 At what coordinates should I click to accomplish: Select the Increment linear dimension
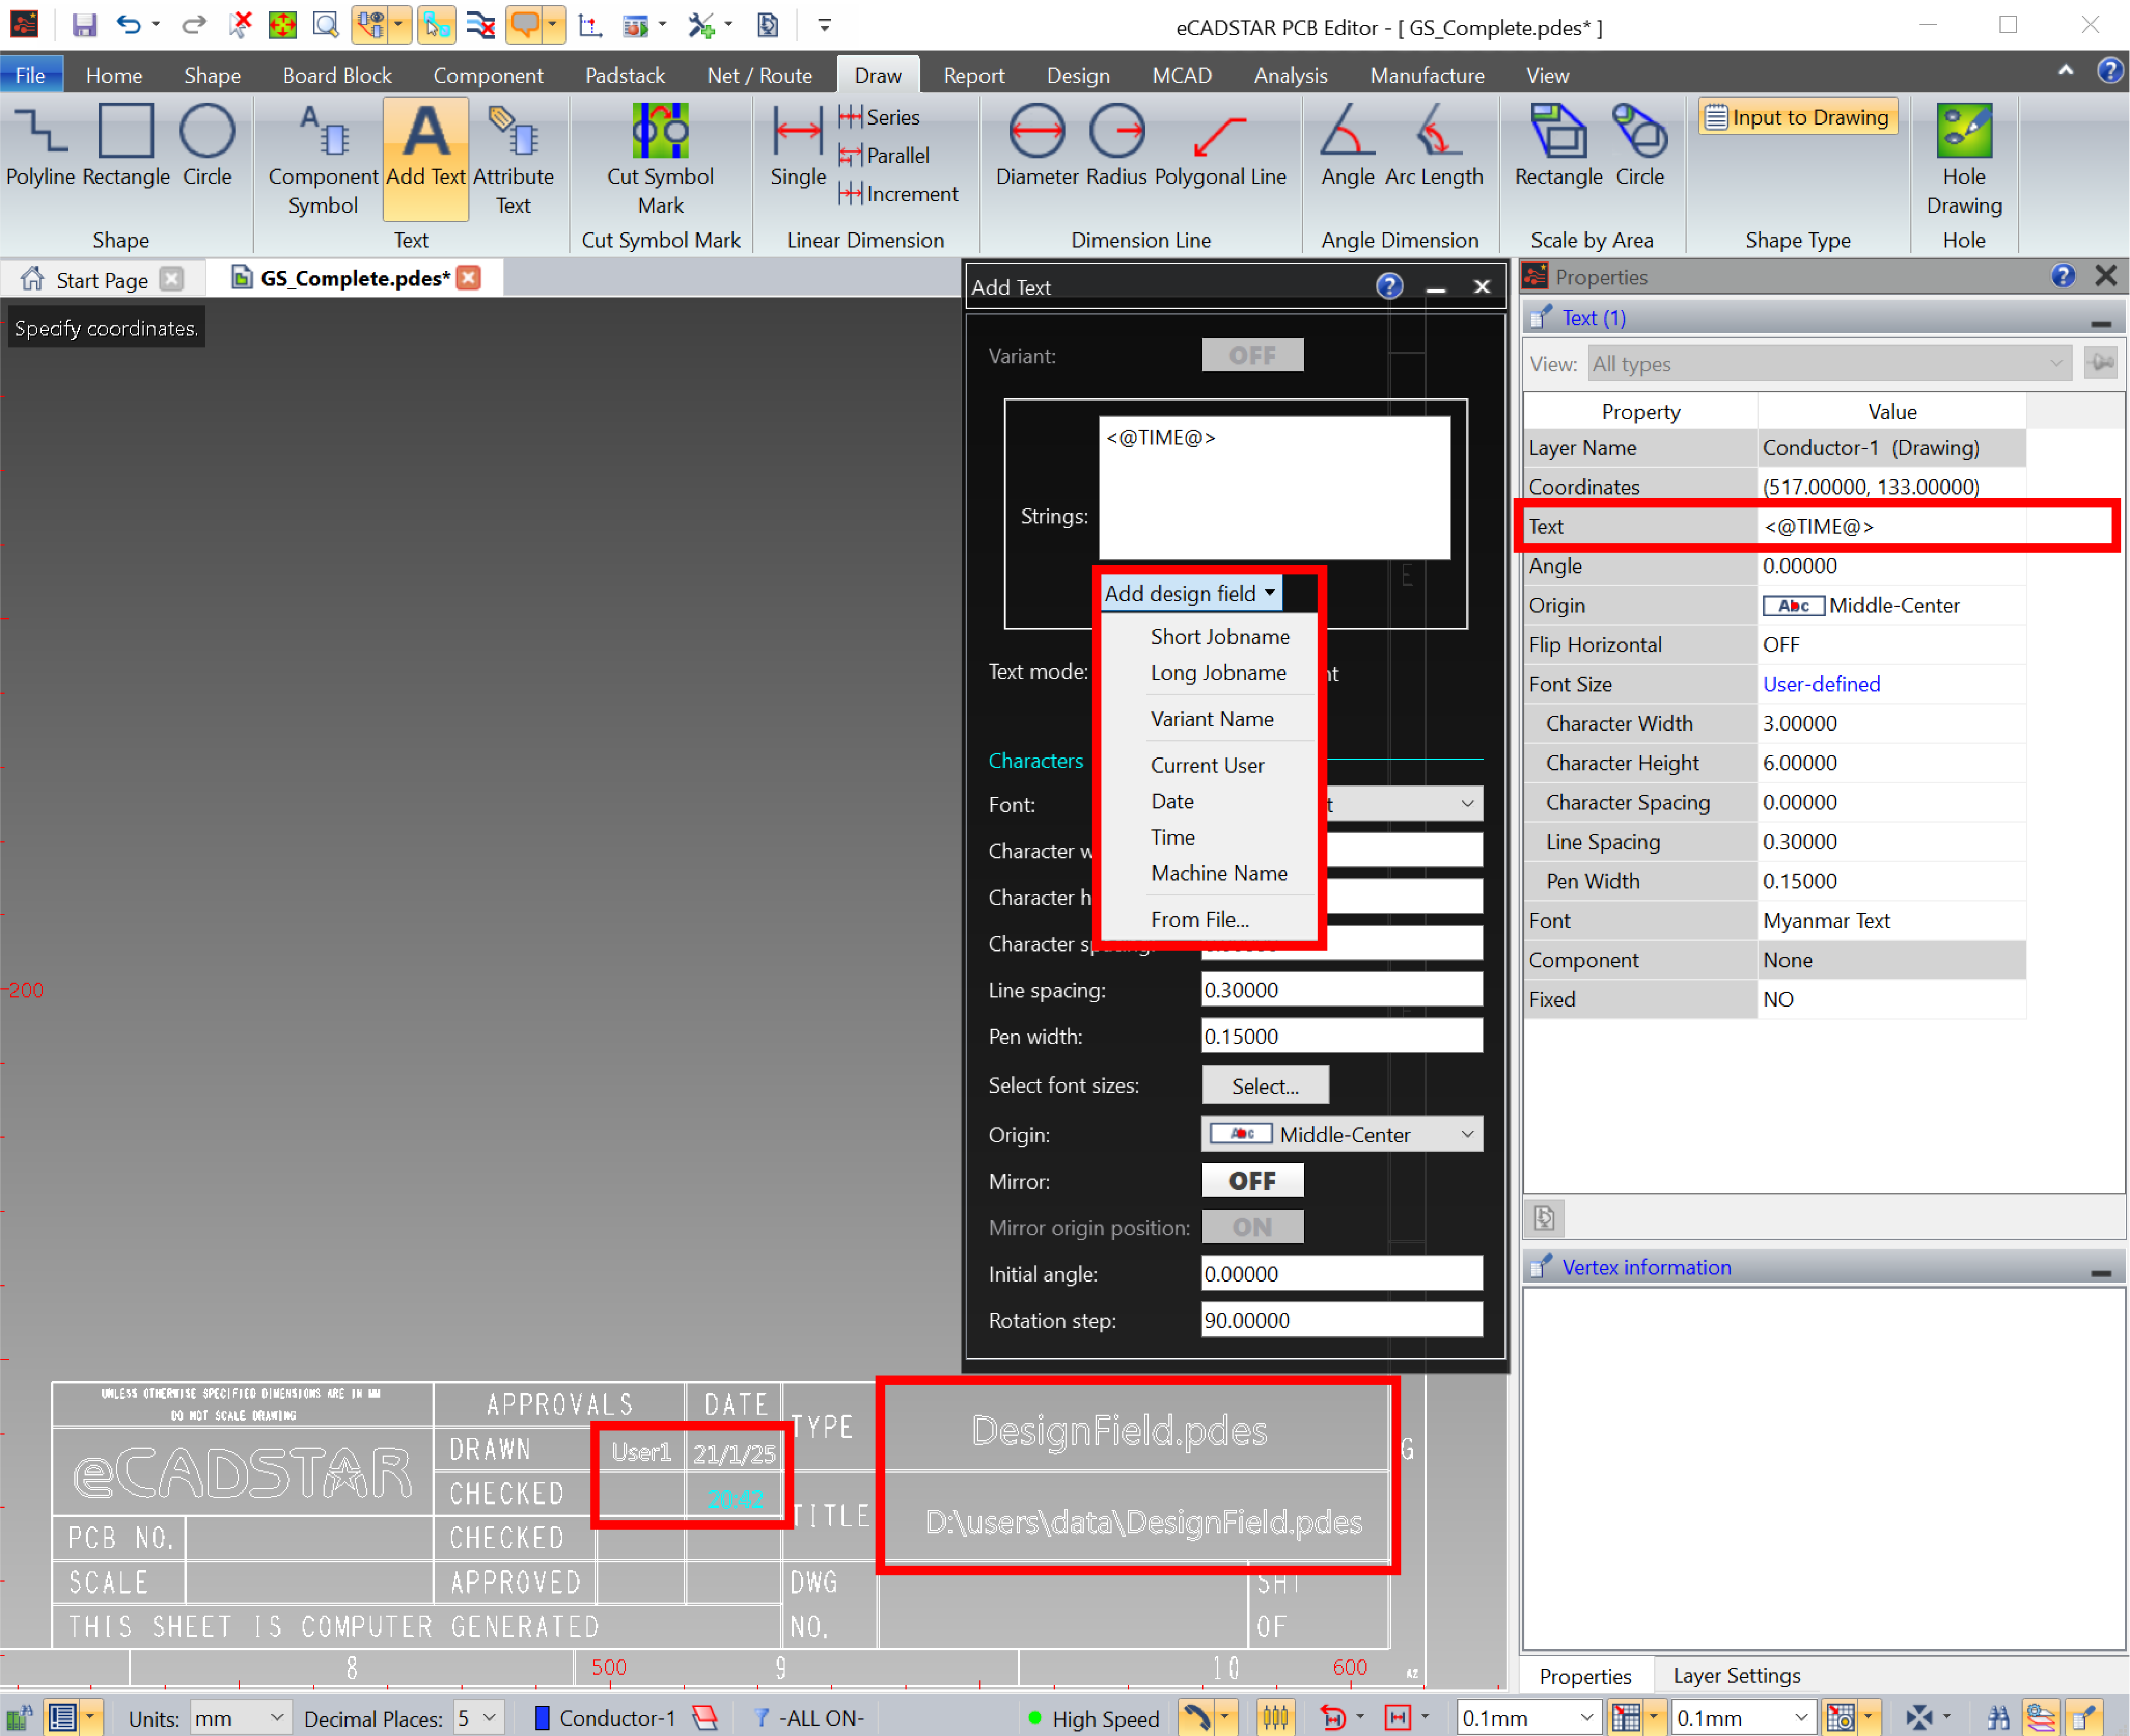tap(899, 194)
